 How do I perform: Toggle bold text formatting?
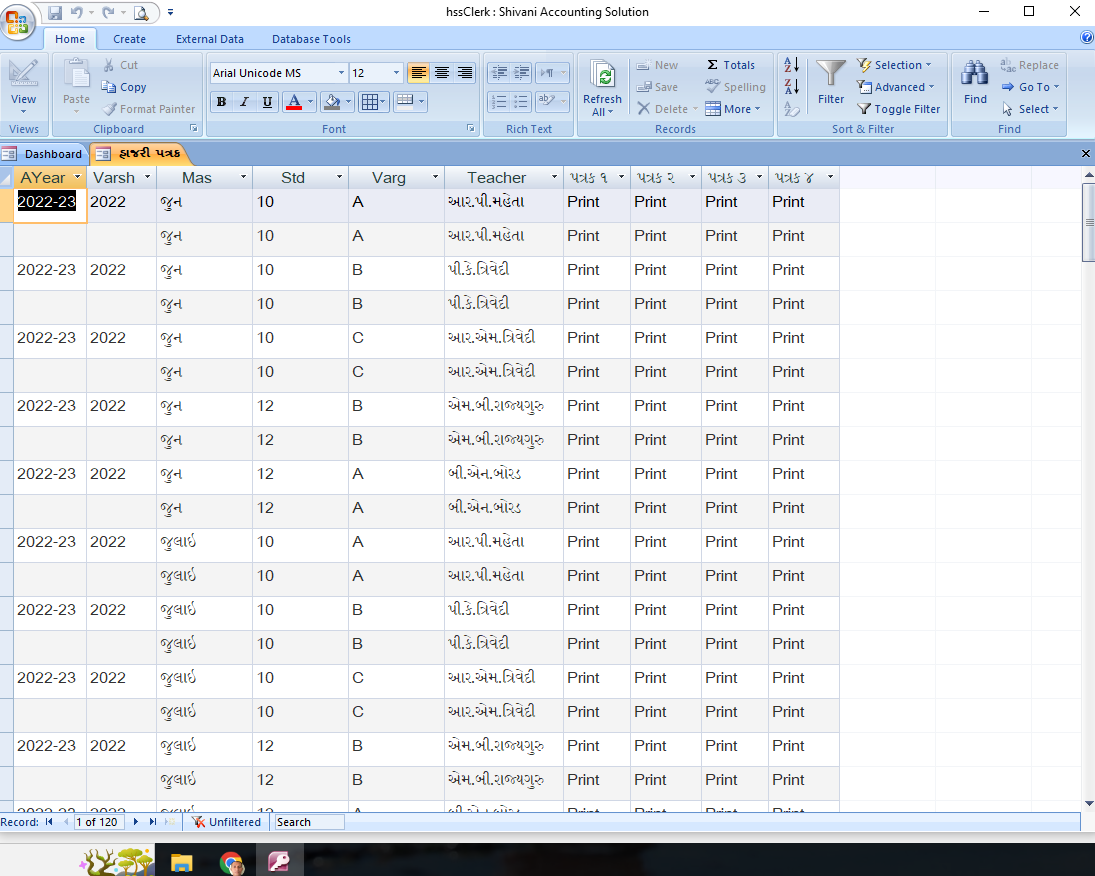tap(221, 102)
